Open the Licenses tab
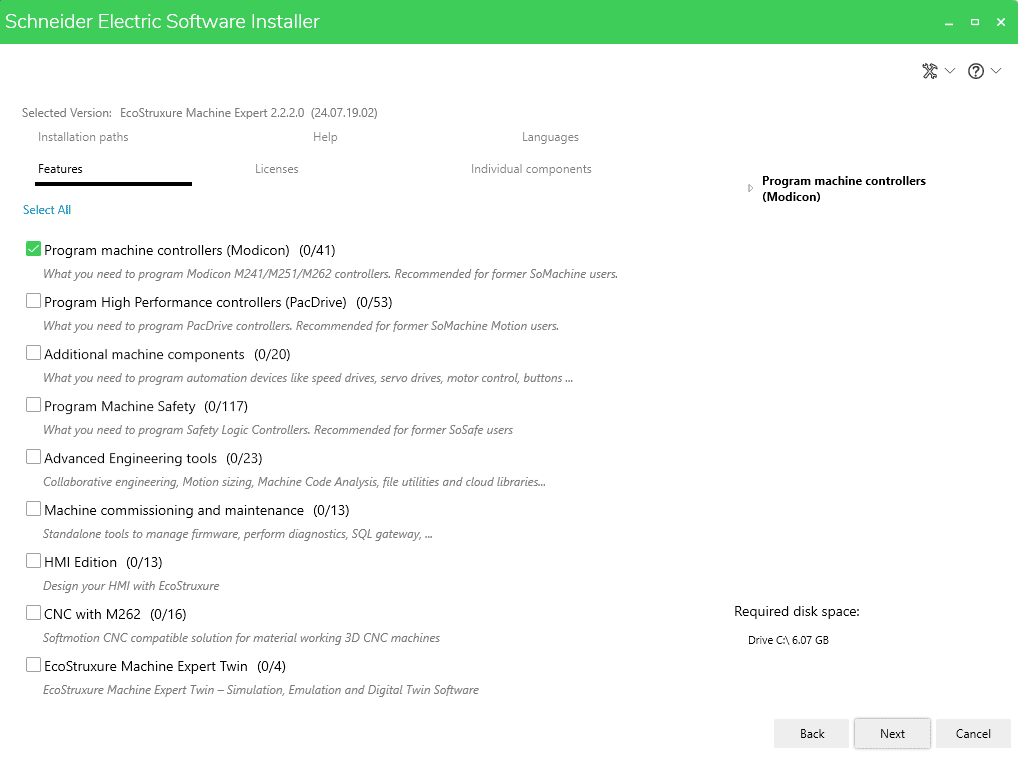The height and width of the screenshot is (763, 1018). coord(277,169)
